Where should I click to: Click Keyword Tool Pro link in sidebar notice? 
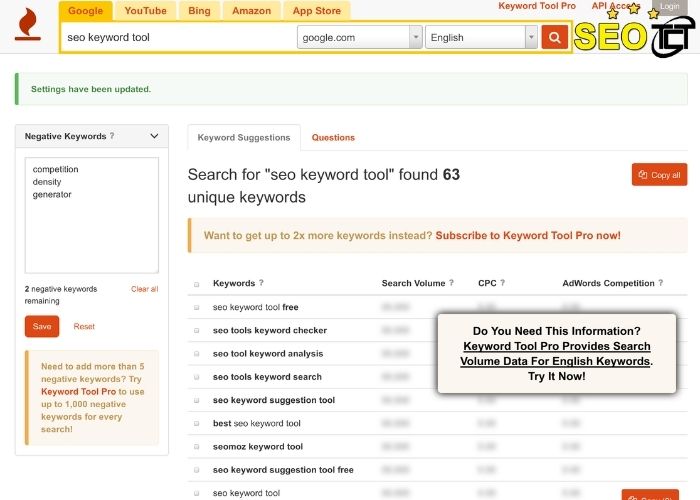click(78, 392)
